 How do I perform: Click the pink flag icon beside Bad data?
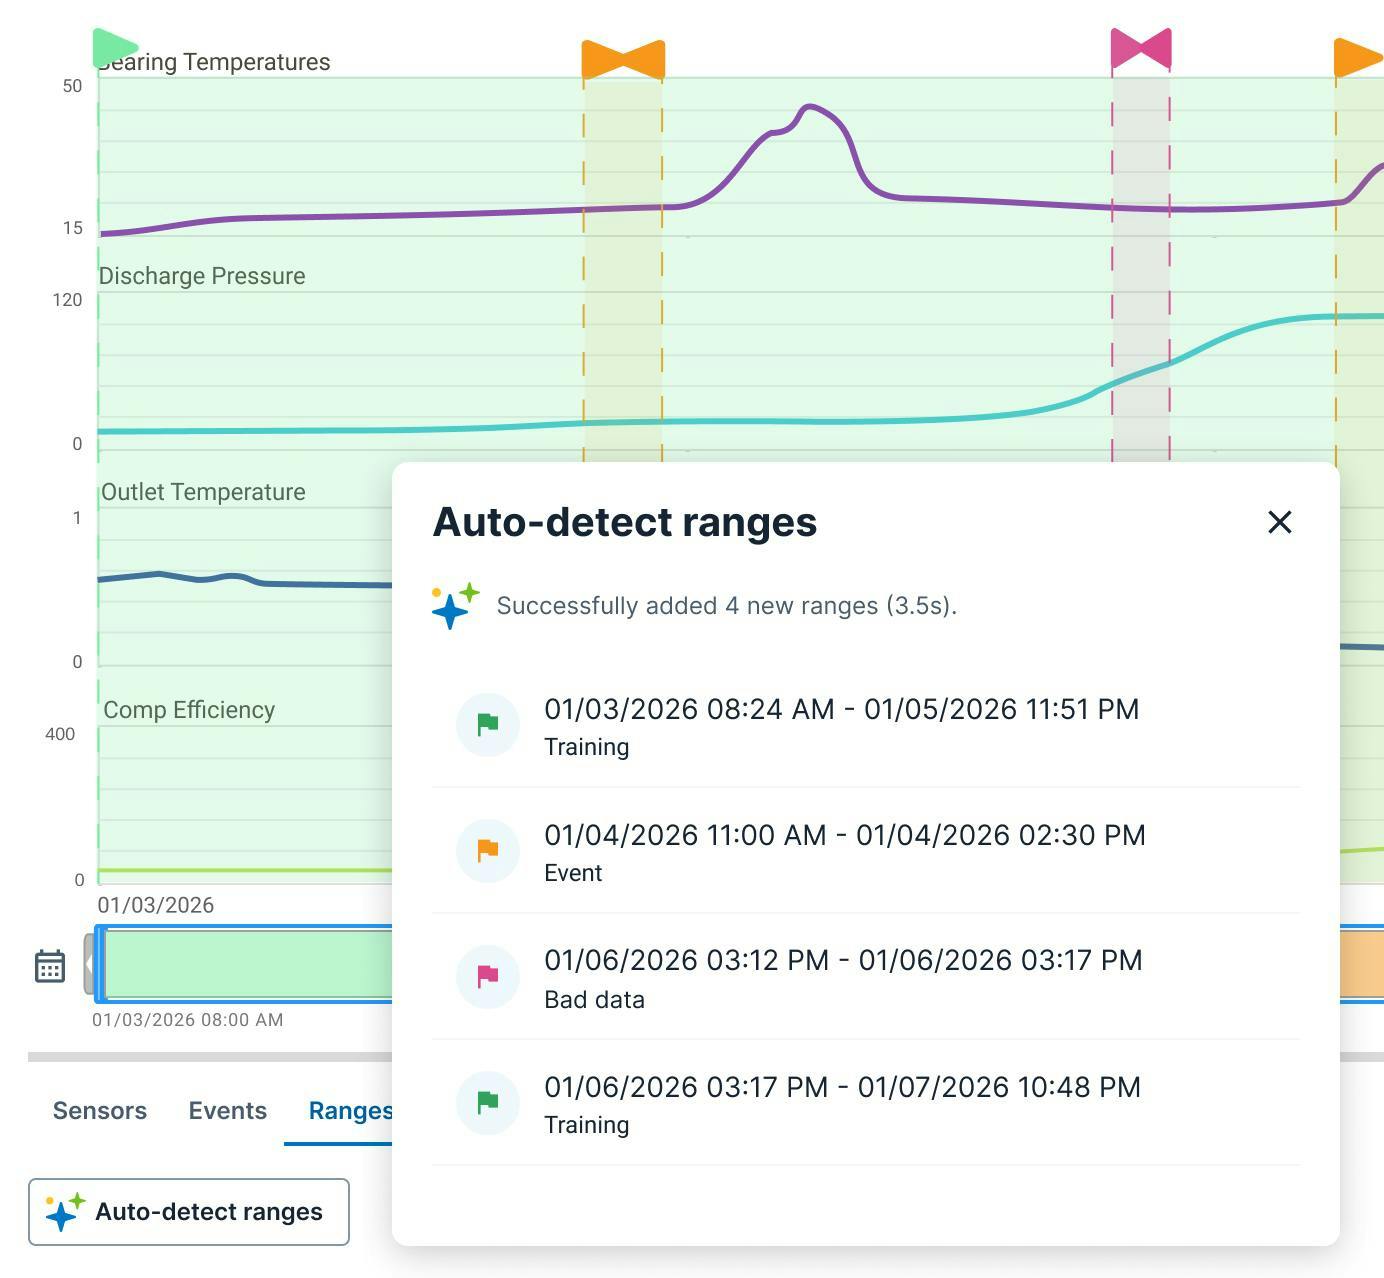pyautogui.click(x=487, y=976)
